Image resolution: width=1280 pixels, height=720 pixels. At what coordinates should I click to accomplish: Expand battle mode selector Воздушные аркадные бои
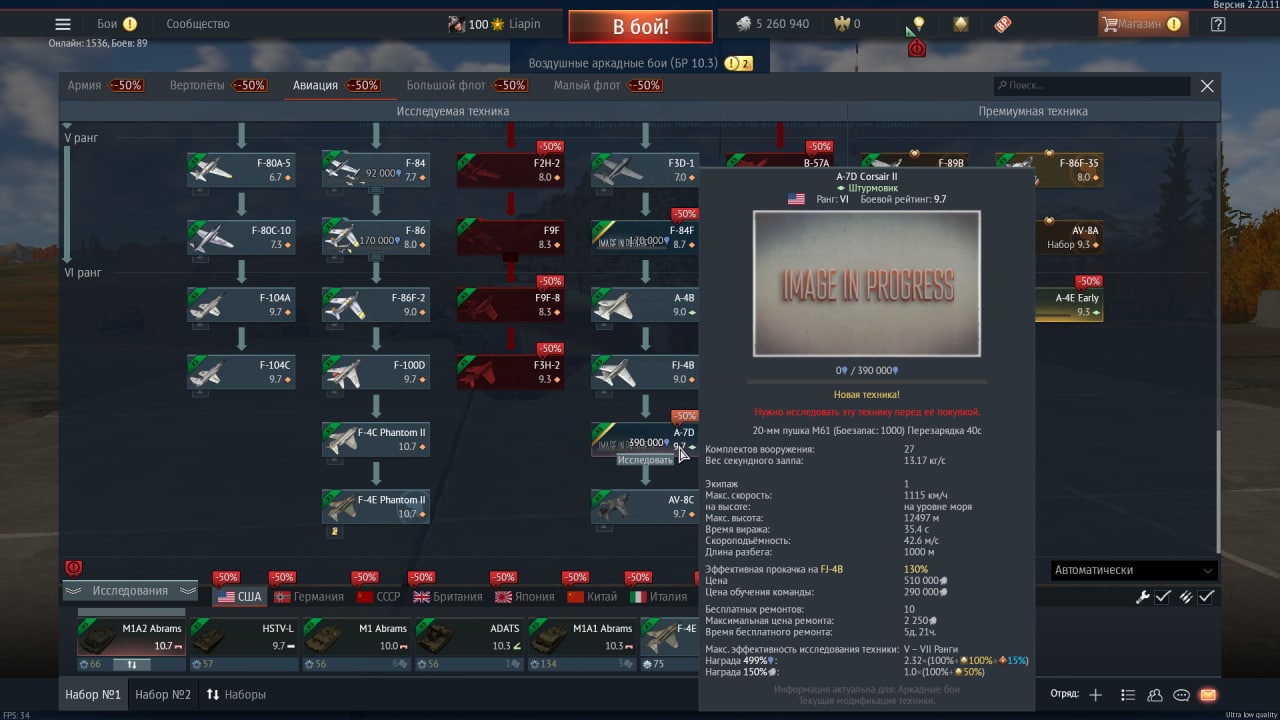640,63
